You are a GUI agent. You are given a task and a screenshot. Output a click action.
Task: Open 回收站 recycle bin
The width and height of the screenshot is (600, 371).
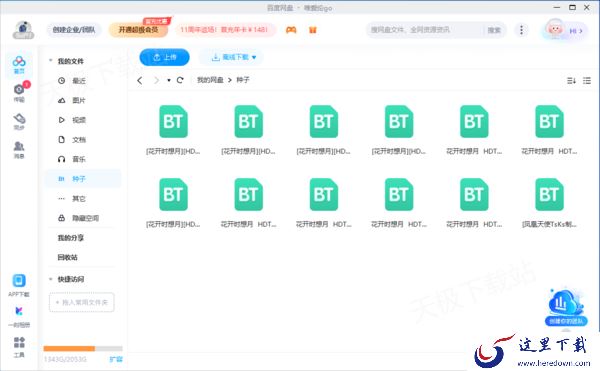click(x=68, y=257)
